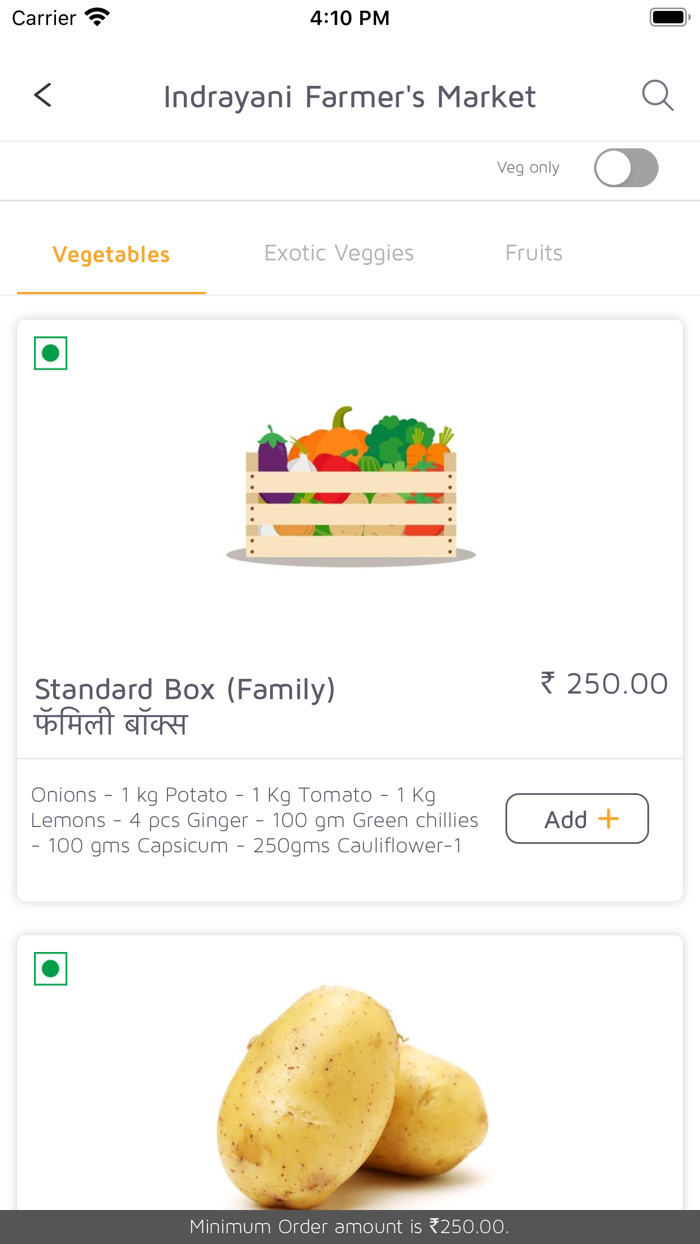Tap the rupee symbol beside 250.00 price
This screenshot has width=700, height=1244.
(548, 683)
